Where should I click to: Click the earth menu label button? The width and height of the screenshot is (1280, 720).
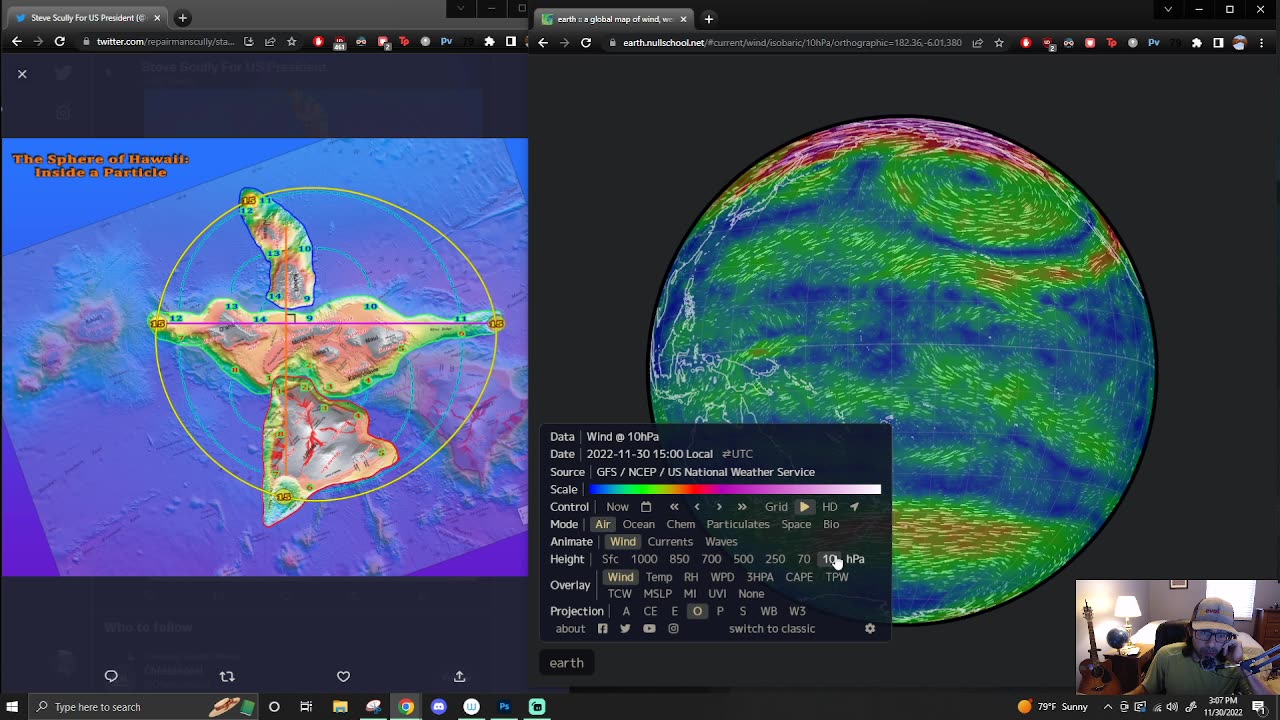click(566, 663)
